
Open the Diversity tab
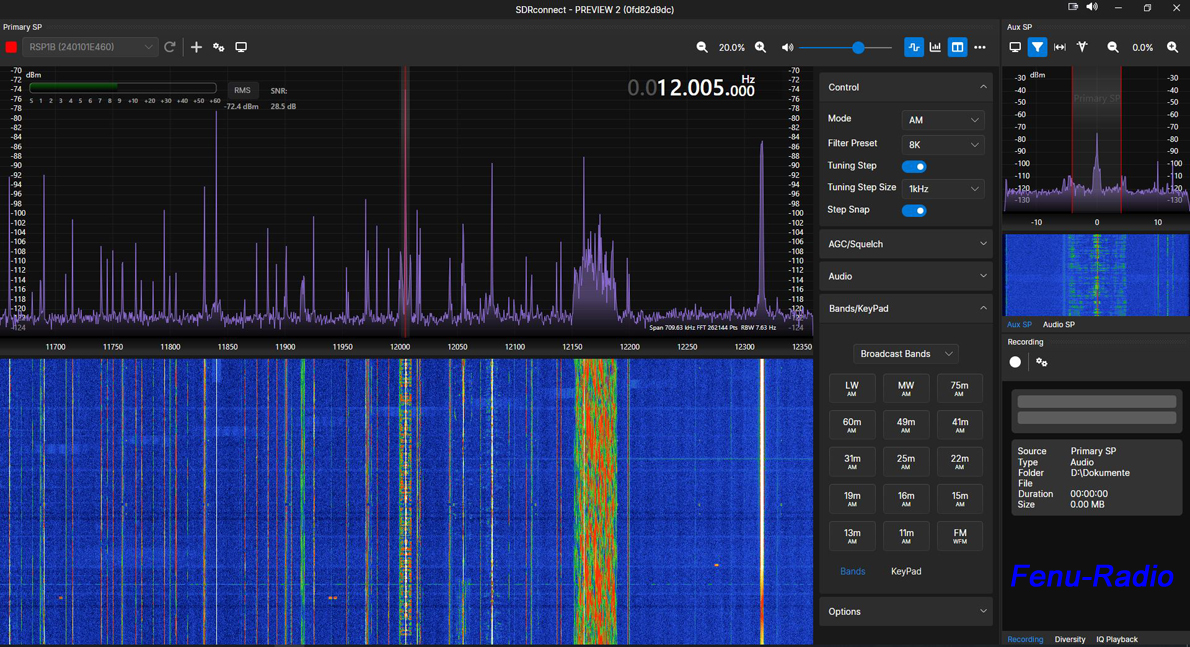tap(1070, 639)
